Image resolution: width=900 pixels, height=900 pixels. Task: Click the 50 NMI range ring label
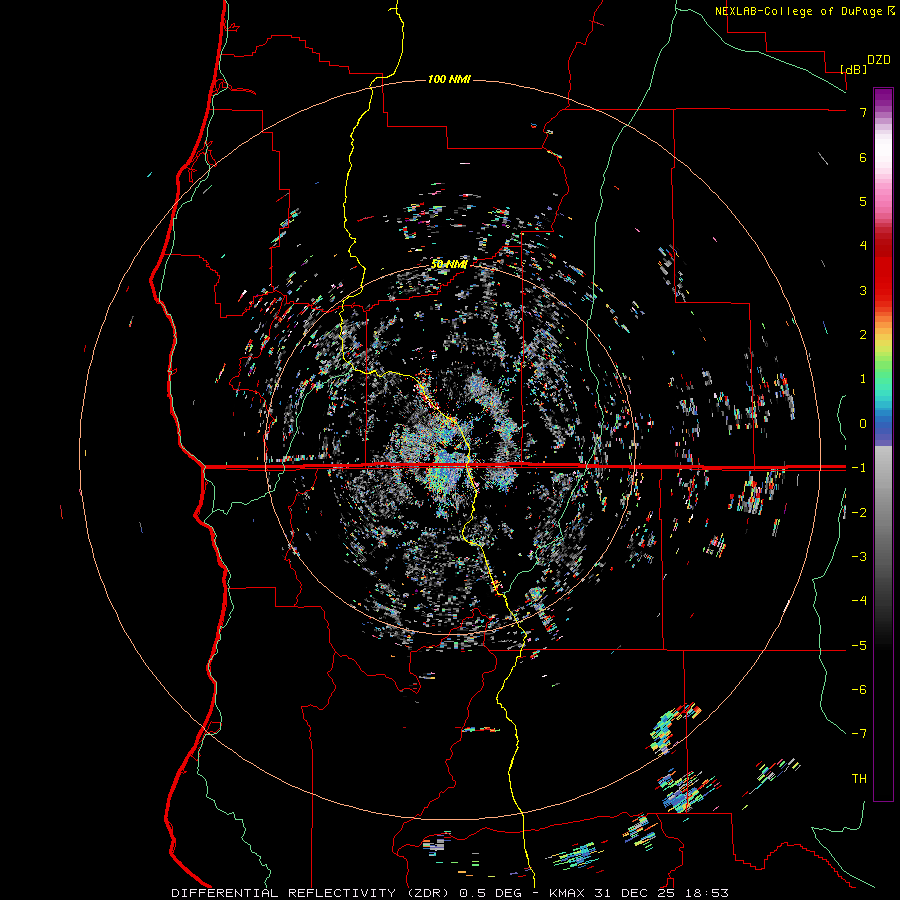click(449, 264)
